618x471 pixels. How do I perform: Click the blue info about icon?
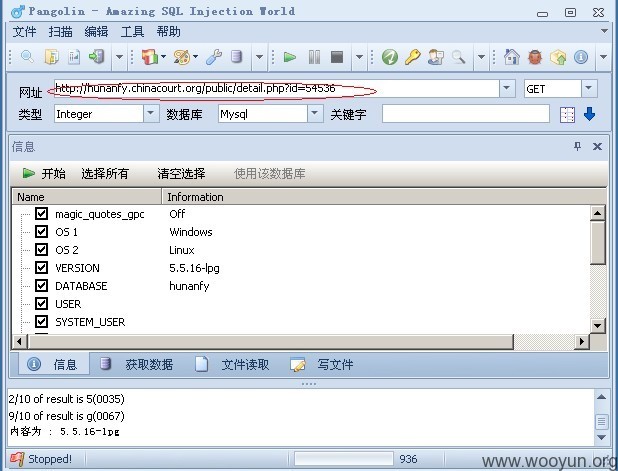[x=581, y=57]
